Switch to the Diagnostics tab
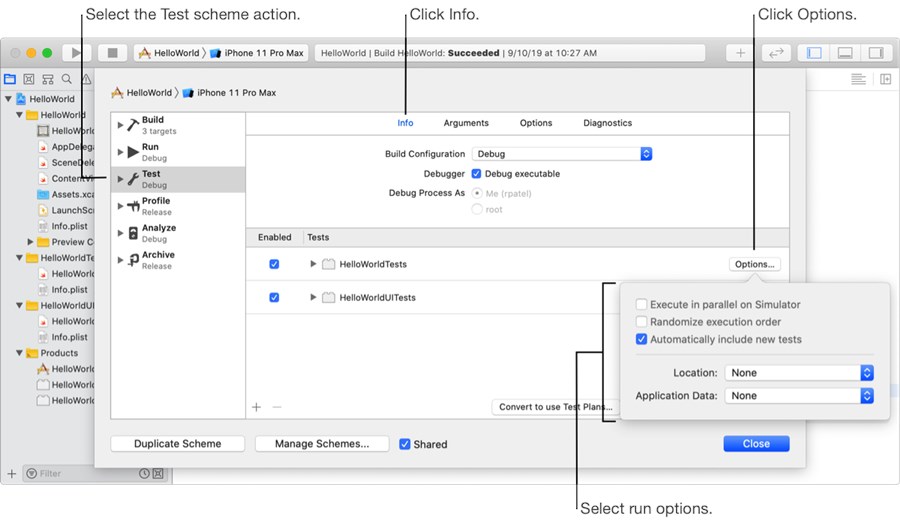 (607, 123)
